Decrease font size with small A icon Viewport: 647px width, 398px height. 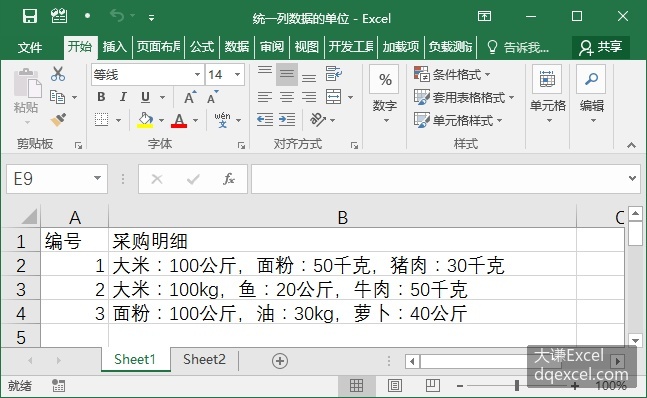point(212,97)
